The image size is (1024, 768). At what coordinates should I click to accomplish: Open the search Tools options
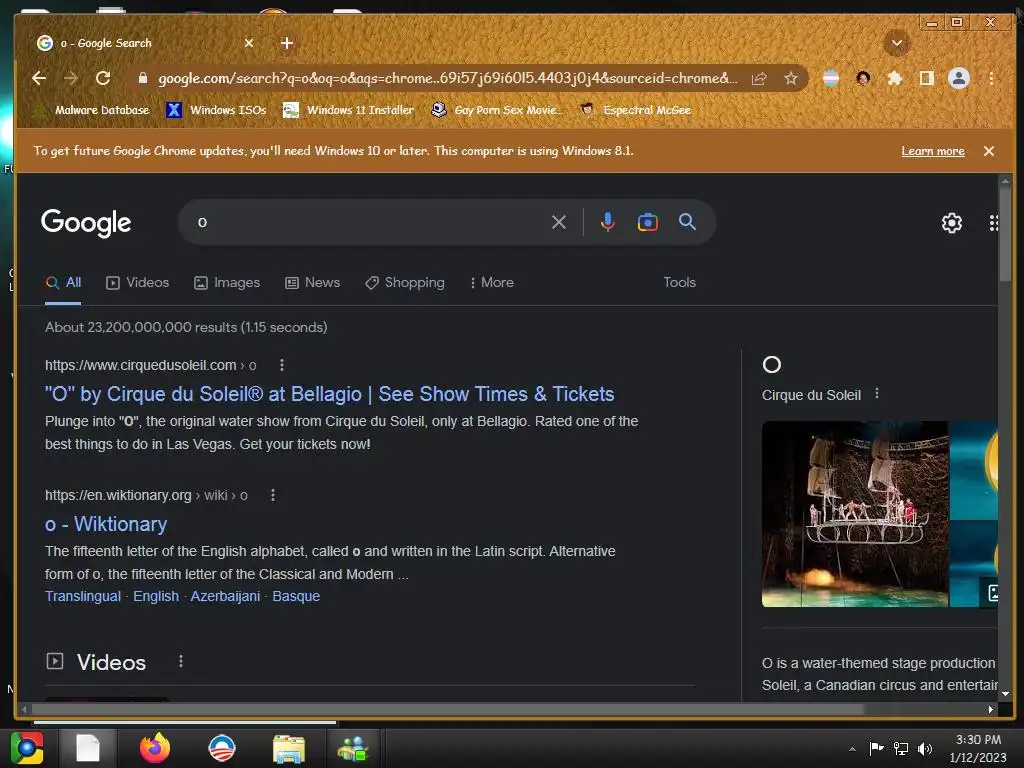679,283
